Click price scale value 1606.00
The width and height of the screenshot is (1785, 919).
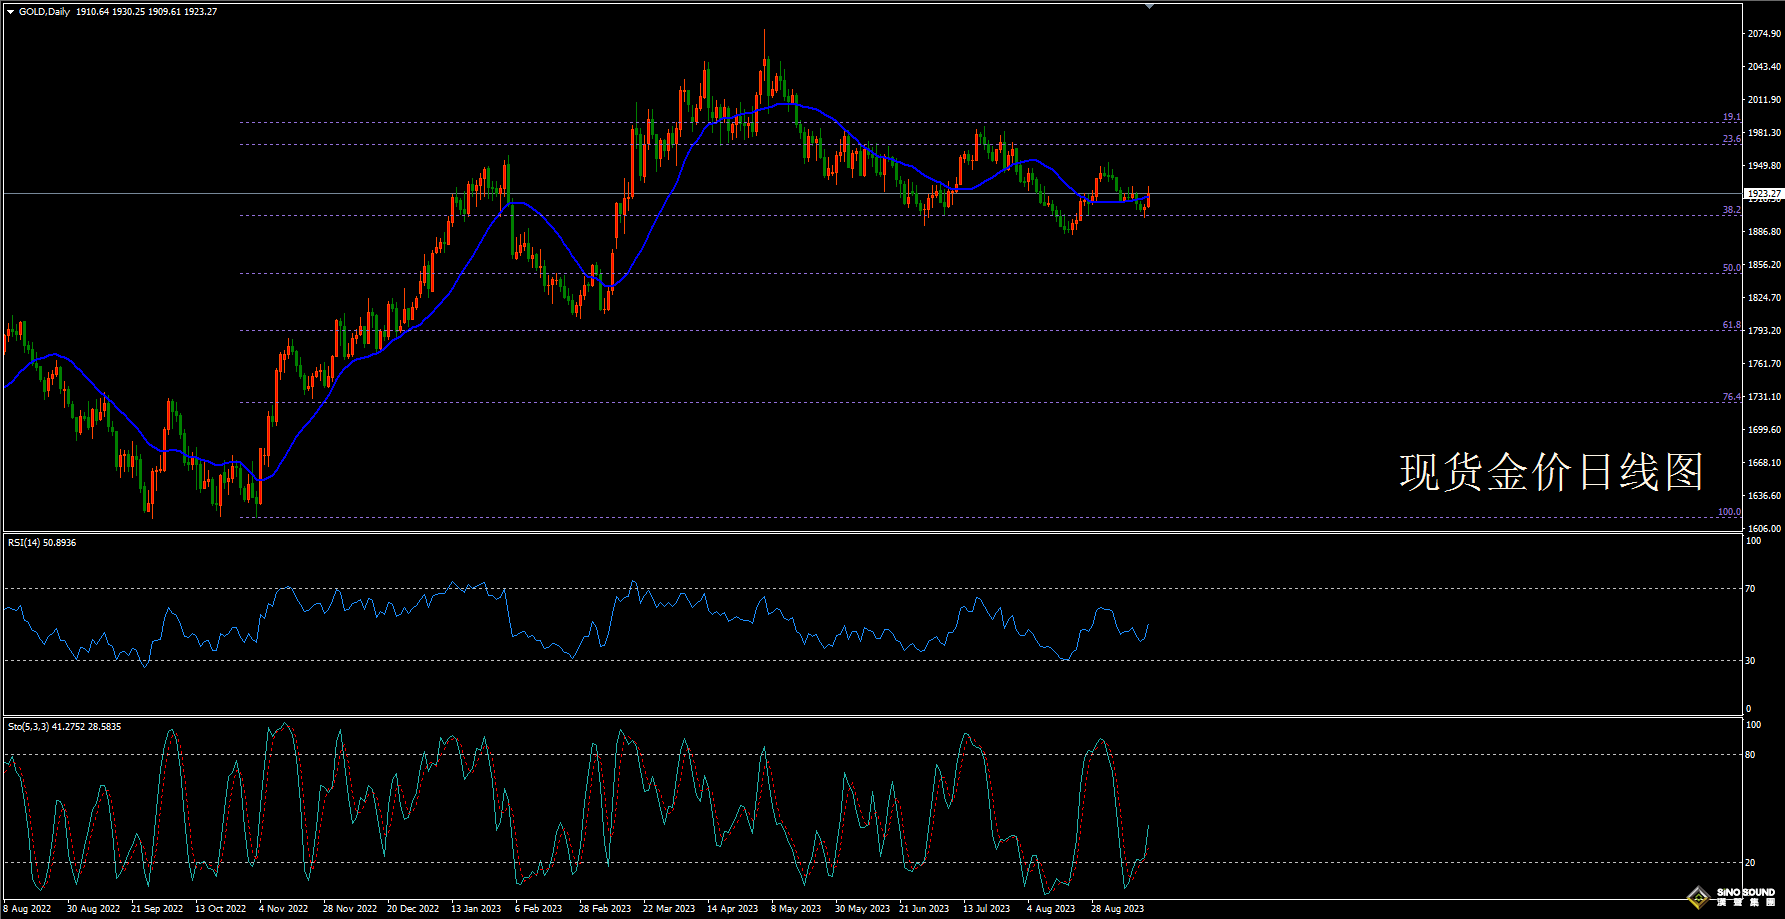1764,528
